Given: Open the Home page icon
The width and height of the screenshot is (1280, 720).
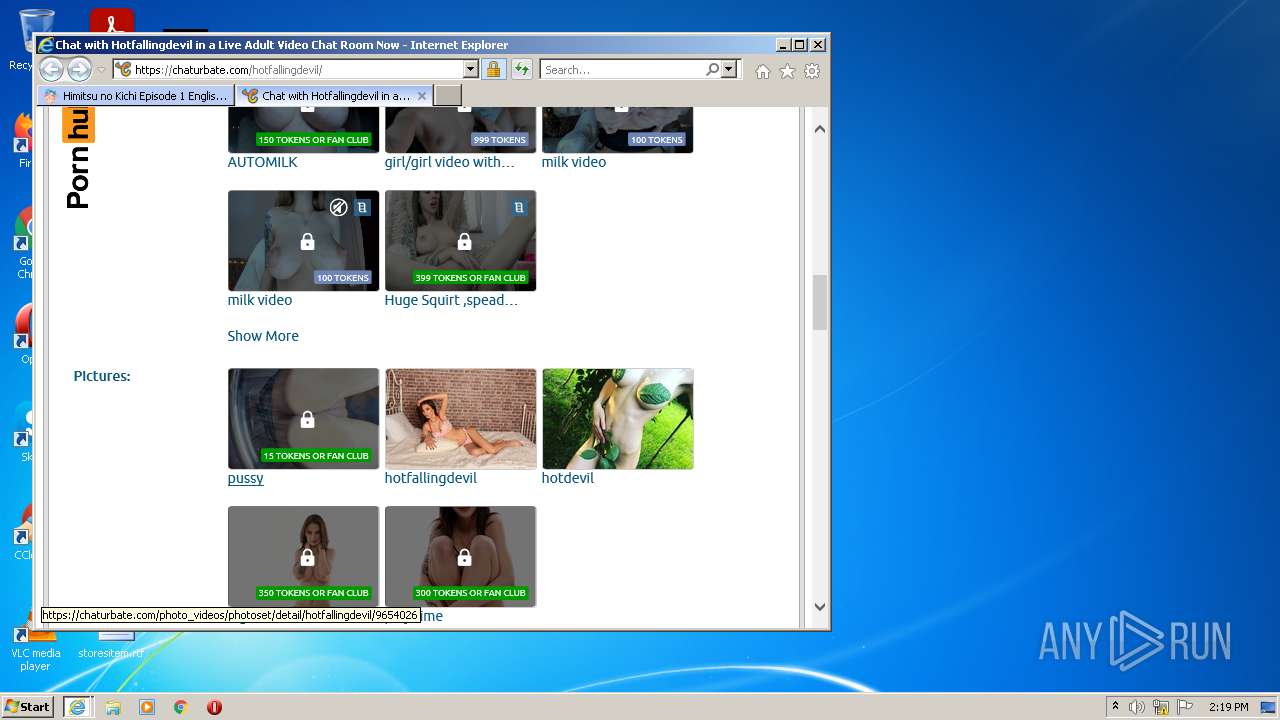Looking at the screenshot, I should [x=763, y=71].
